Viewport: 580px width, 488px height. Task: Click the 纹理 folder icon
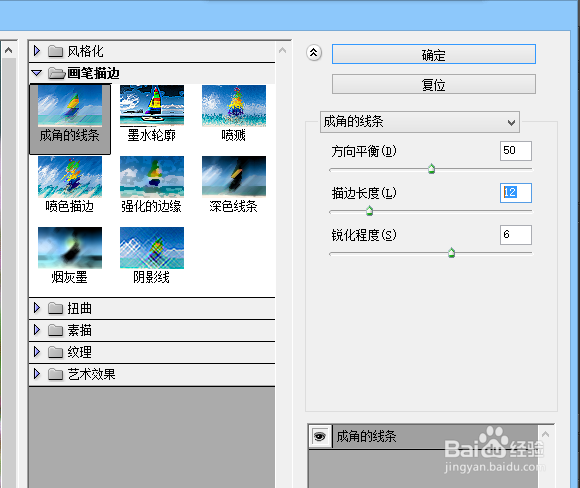click(55, 352)
